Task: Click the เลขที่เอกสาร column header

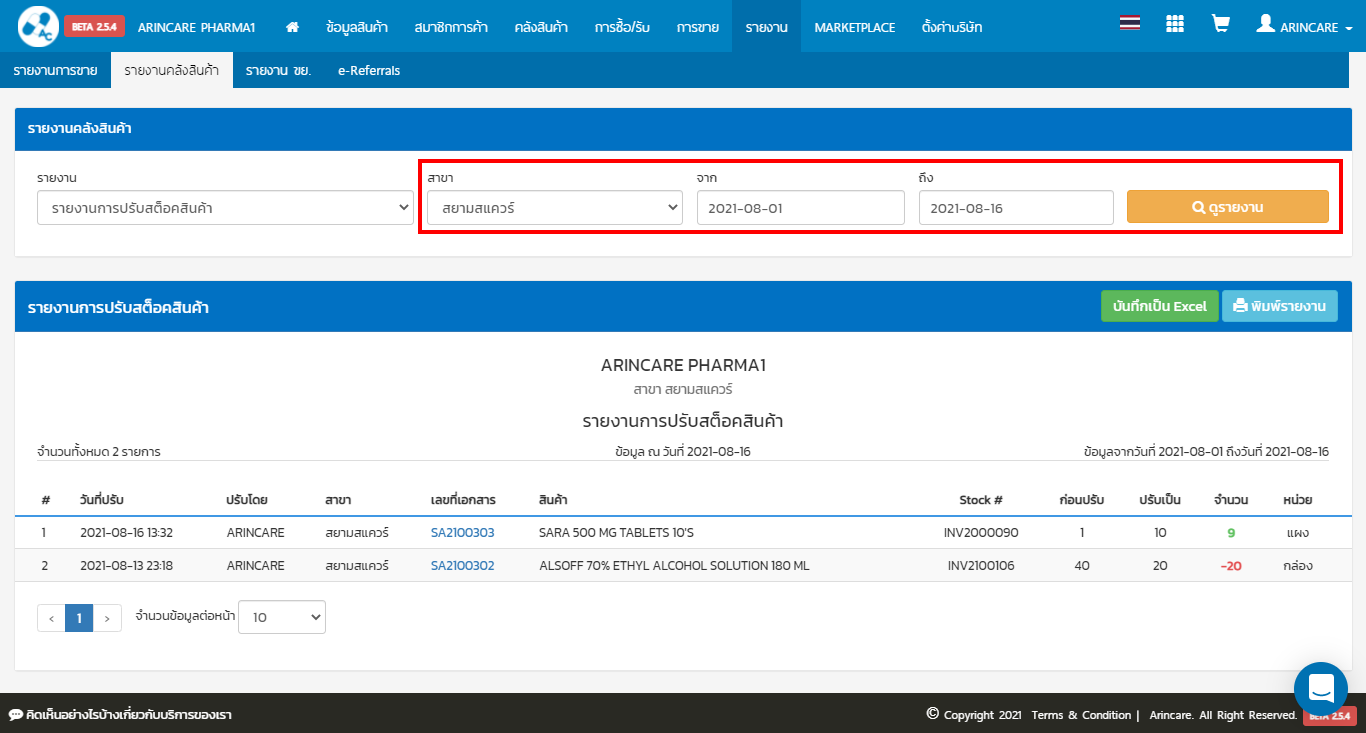Action: pyautogui.click(x=463, y=499)
